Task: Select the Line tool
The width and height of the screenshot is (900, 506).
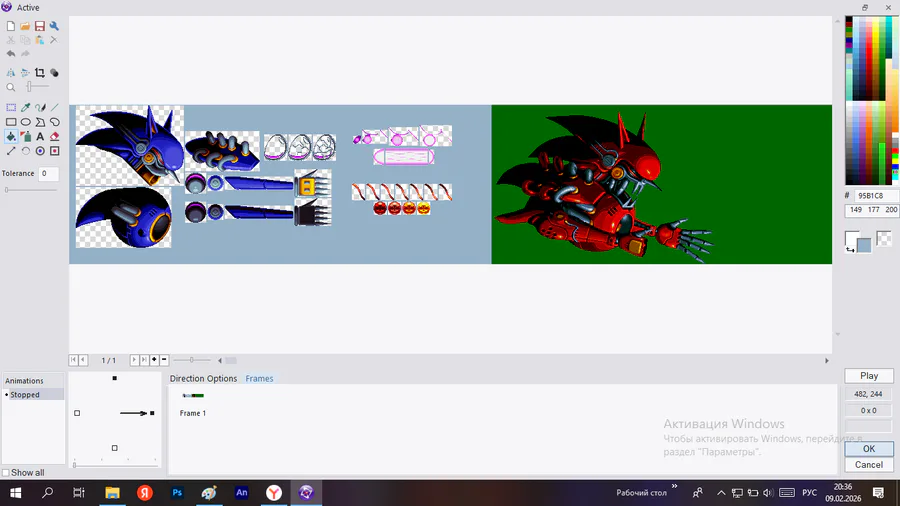Action: pos(54,107)
